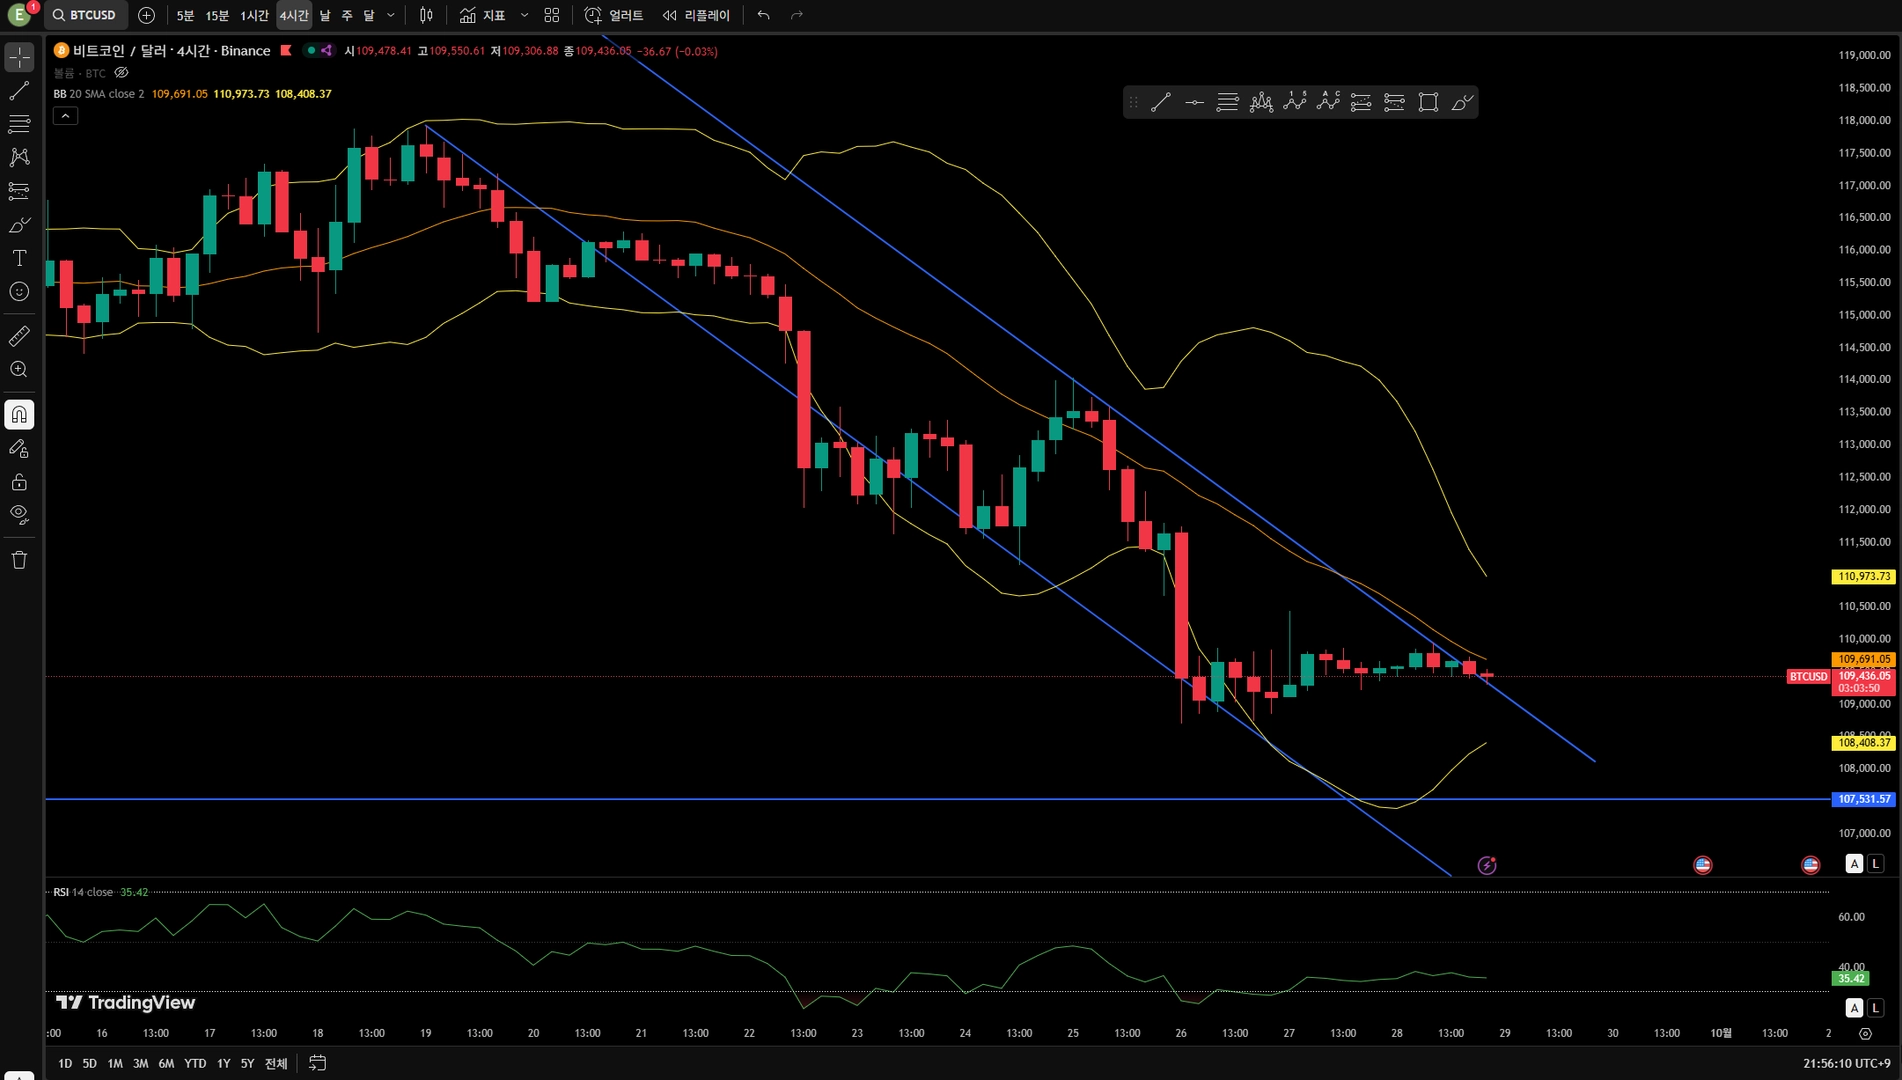Image resolution: width=1902 pixels, height=1080 pixels.
Task: Select the trend line drawing tool
Action: (x=19, y=91)
